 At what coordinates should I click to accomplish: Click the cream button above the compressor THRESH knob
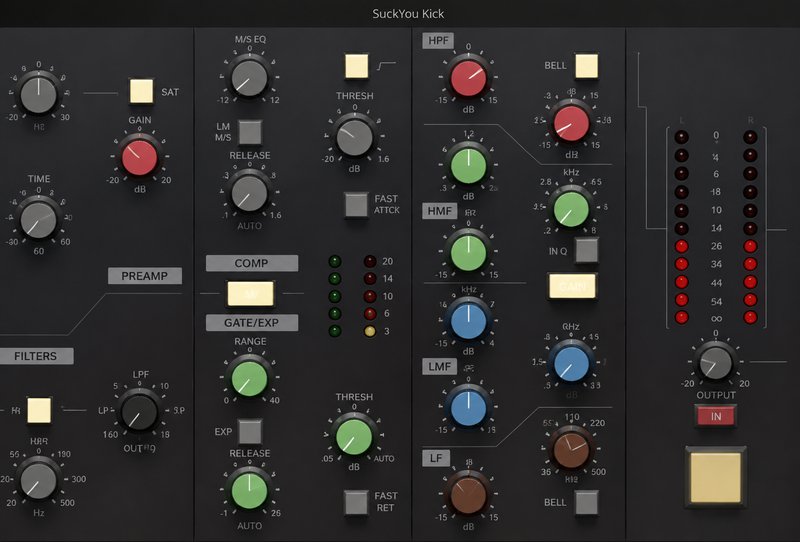[x=356, y=66]
